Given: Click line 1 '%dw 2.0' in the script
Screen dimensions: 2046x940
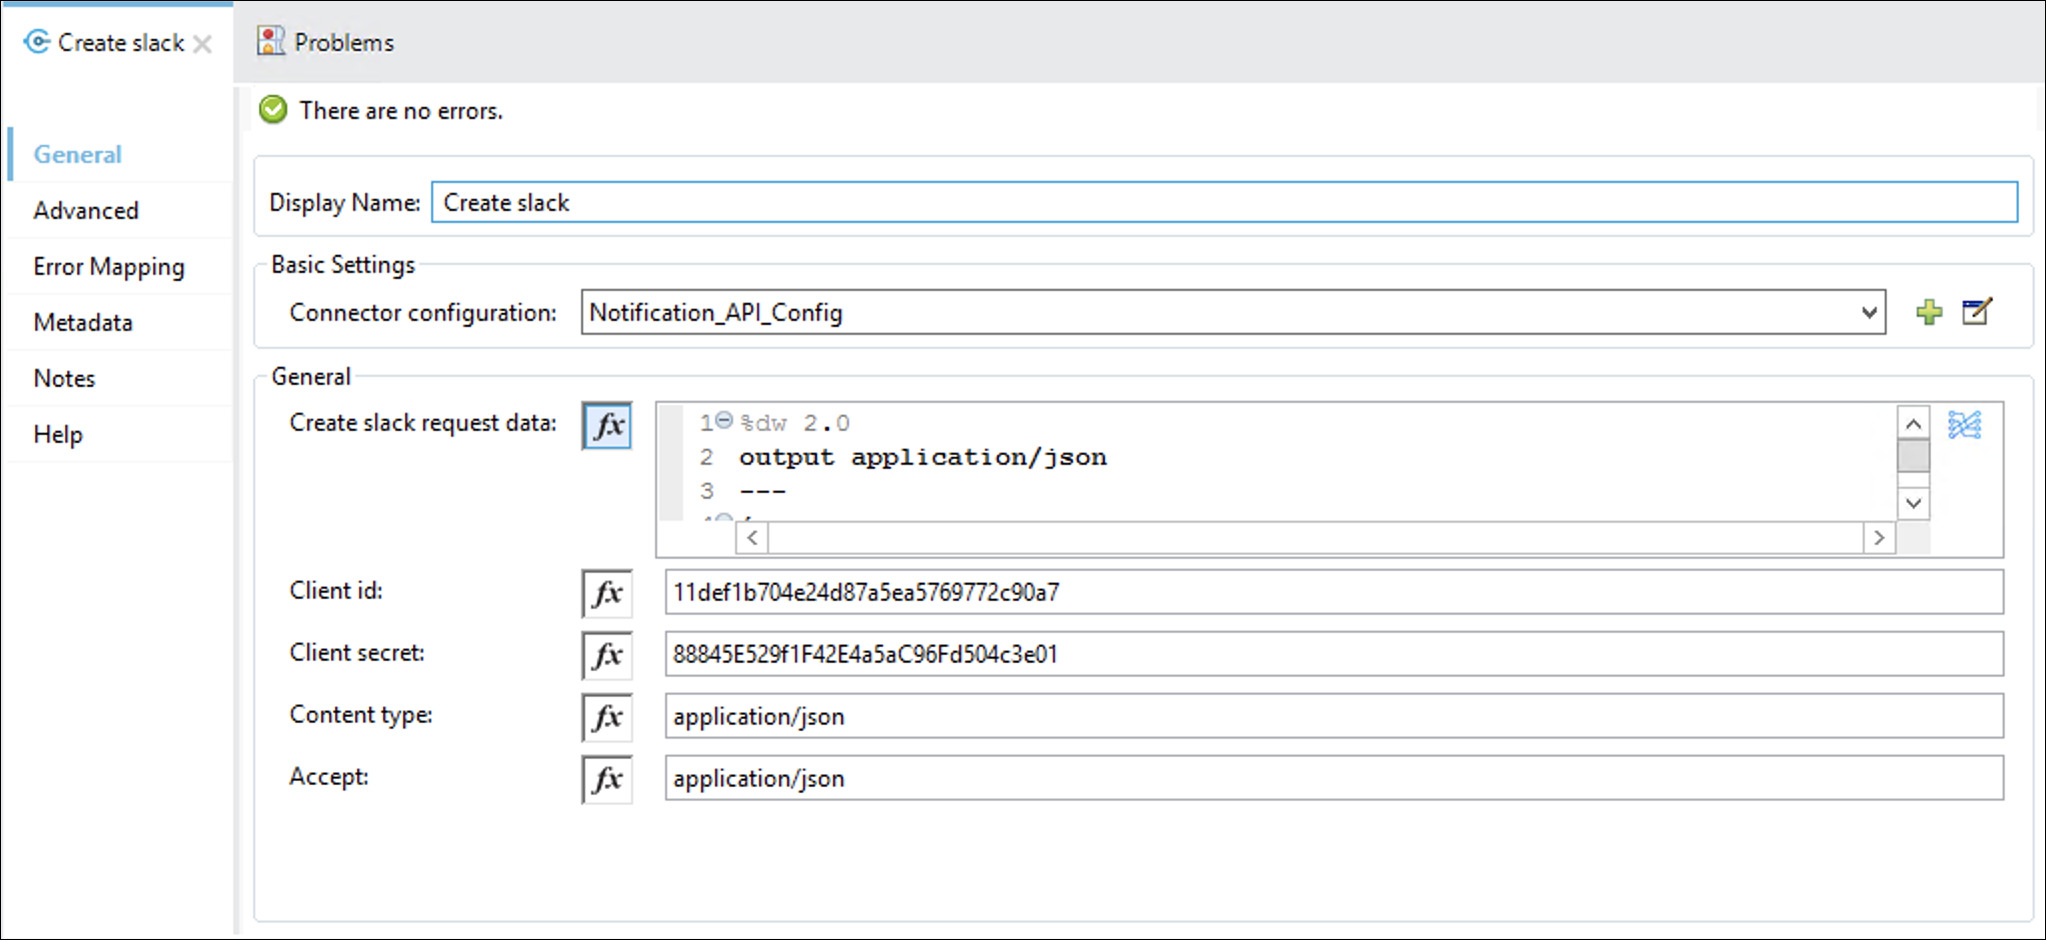Looking at the screenshot, I should tap(795, 423).
